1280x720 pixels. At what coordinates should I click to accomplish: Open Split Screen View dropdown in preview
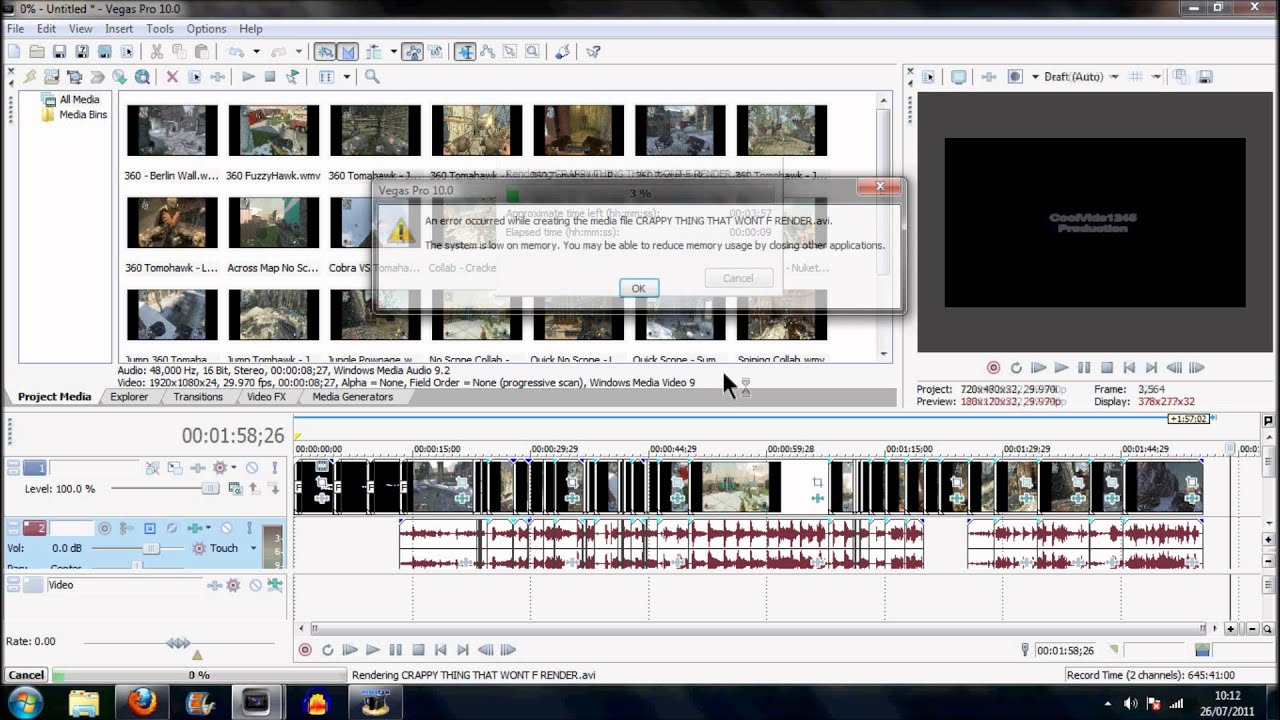pos(1035,76)
